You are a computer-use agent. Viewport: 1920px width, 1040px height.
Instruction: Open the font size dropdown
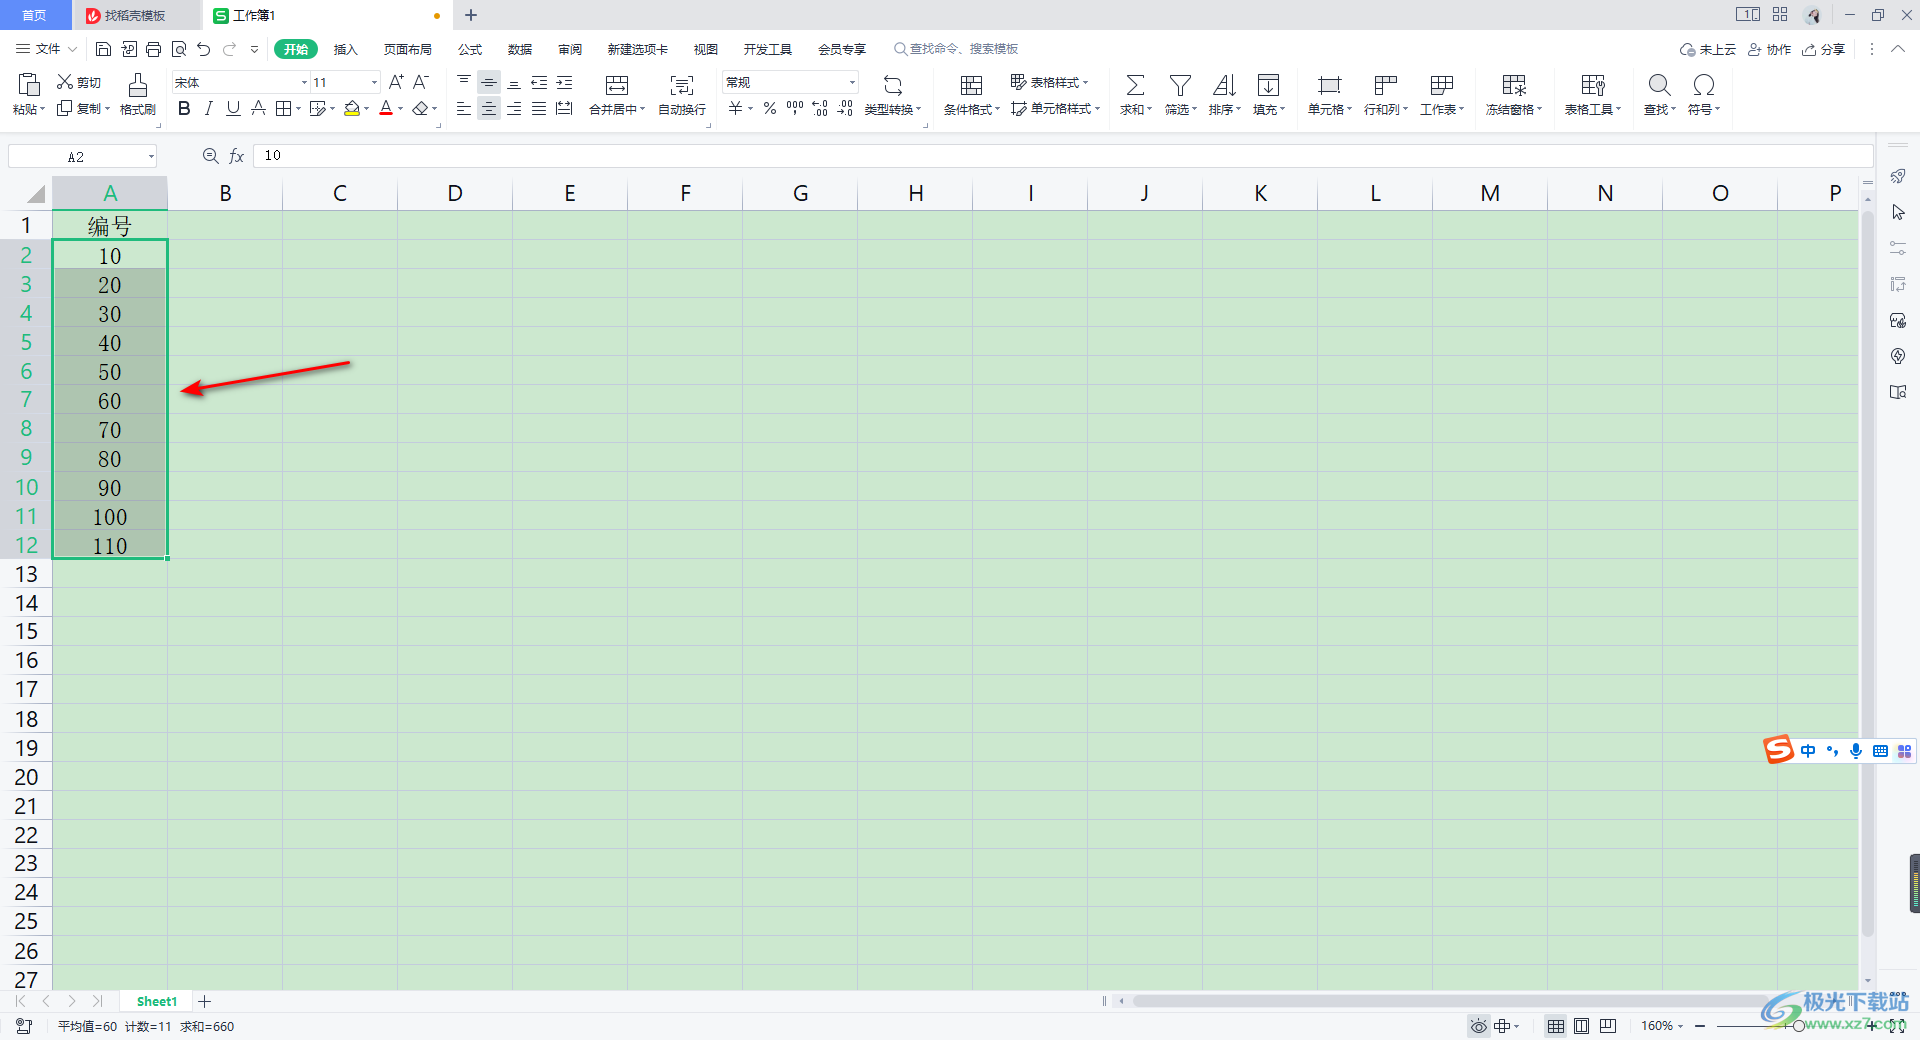tap(374, 82)
